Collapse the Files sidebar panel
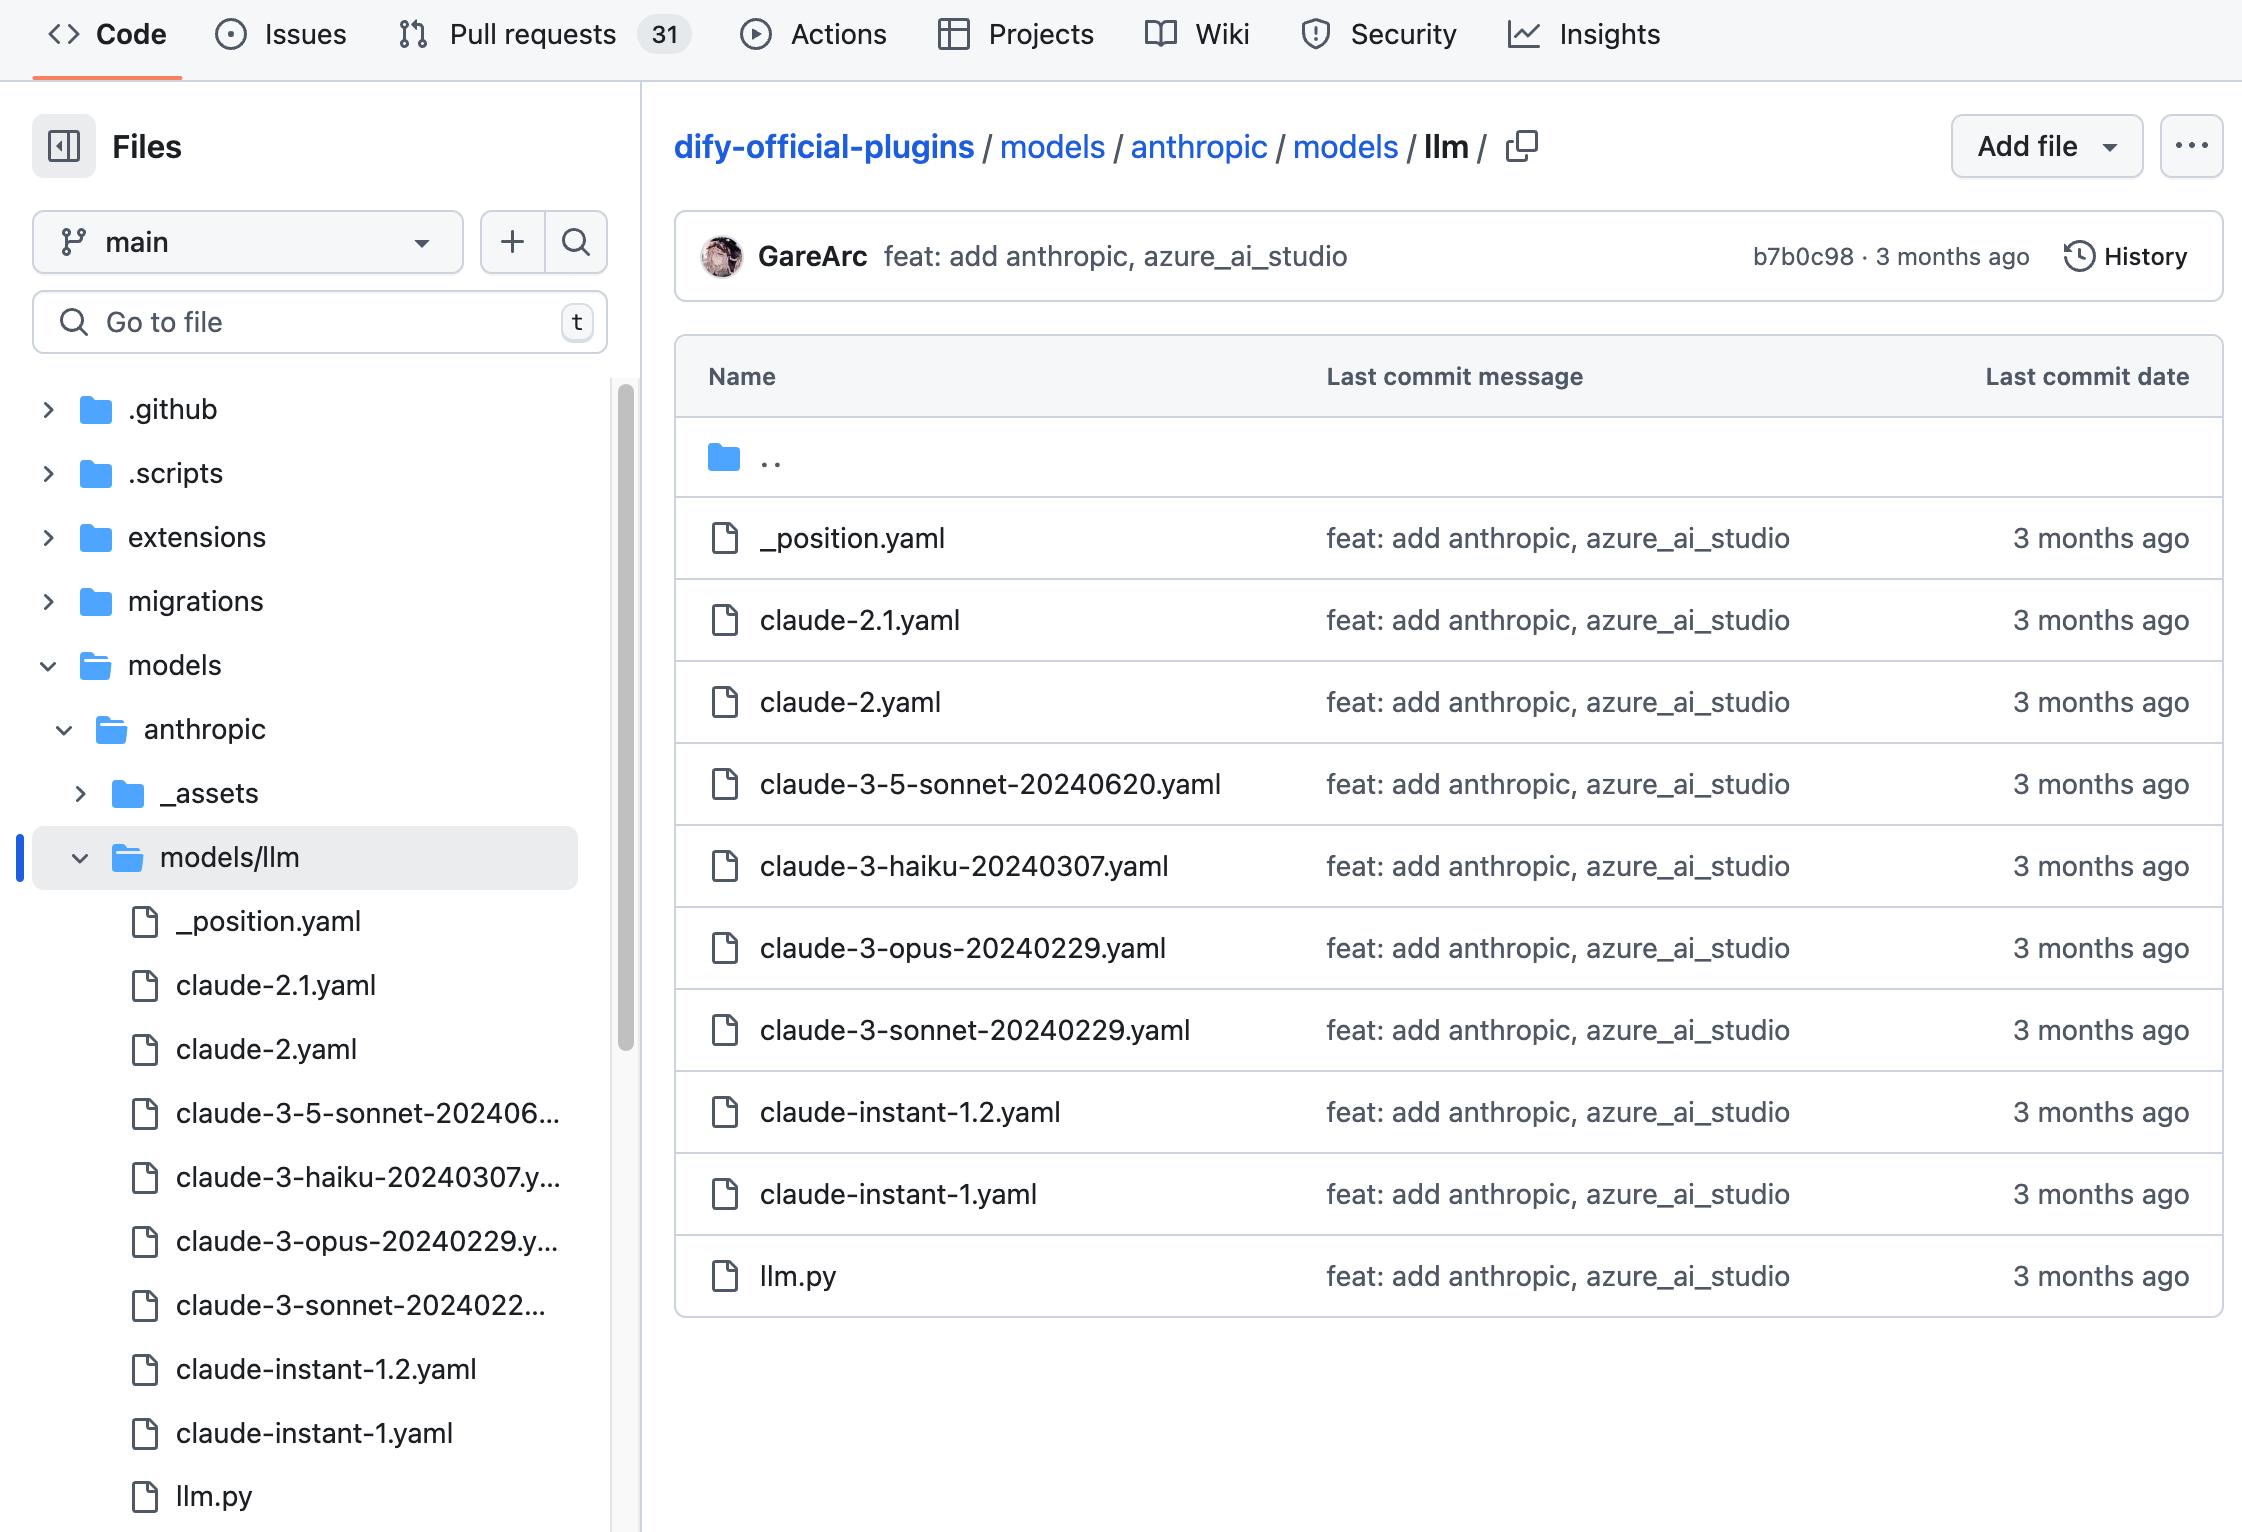2242x1532 pixels. pos(63,146)
